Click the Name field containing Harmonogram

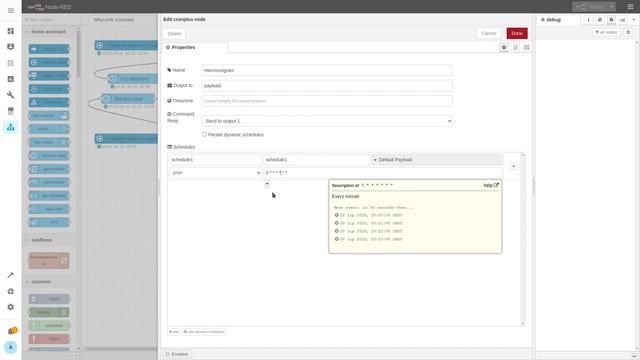point(327,70)
